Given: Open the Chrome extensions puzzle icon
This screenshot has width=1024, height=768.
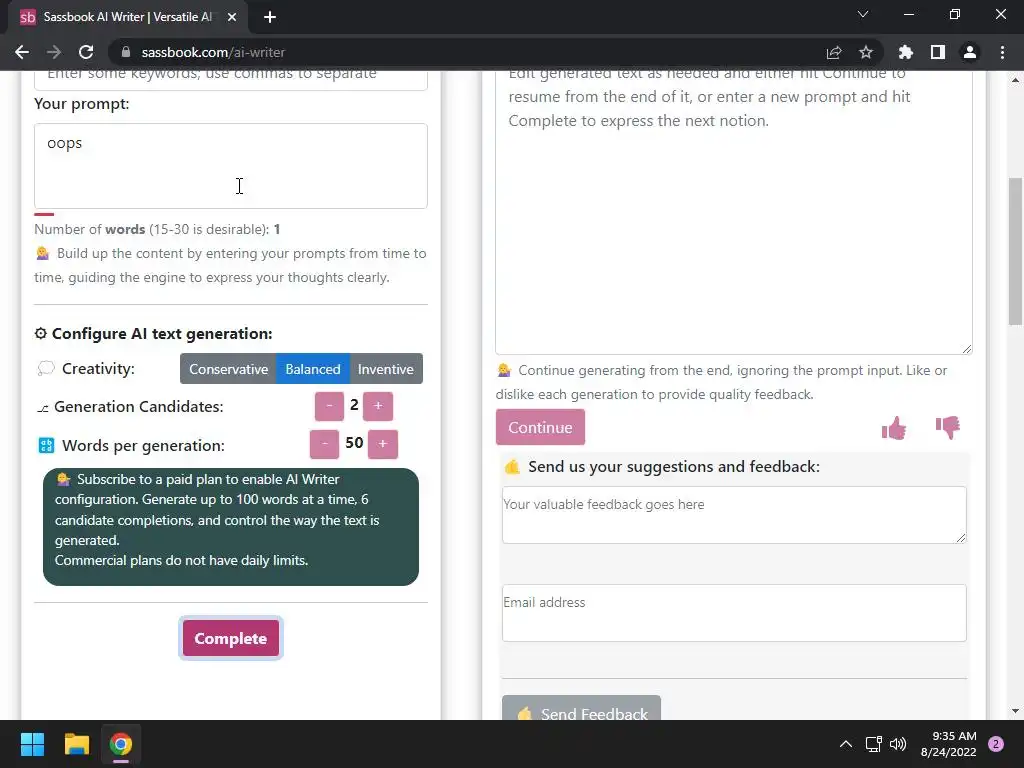Looking at the screenshot, I should tap(905, 52).
